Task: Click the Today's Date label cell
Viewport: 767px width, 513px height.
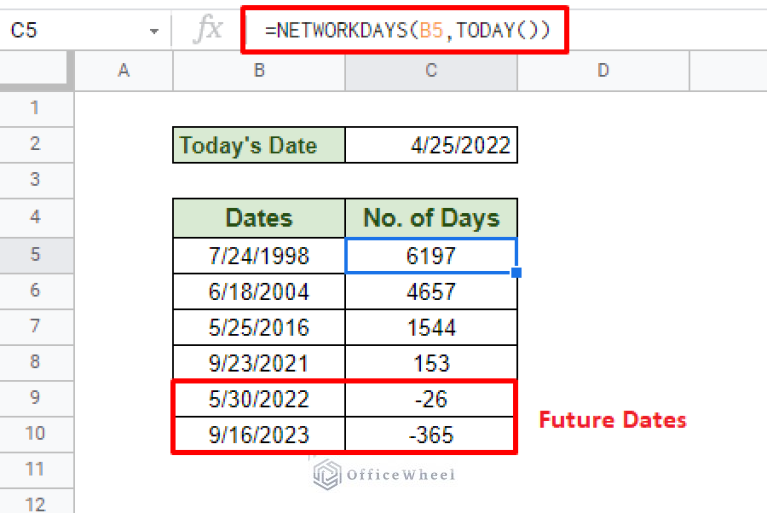Action: coord(259,145)
